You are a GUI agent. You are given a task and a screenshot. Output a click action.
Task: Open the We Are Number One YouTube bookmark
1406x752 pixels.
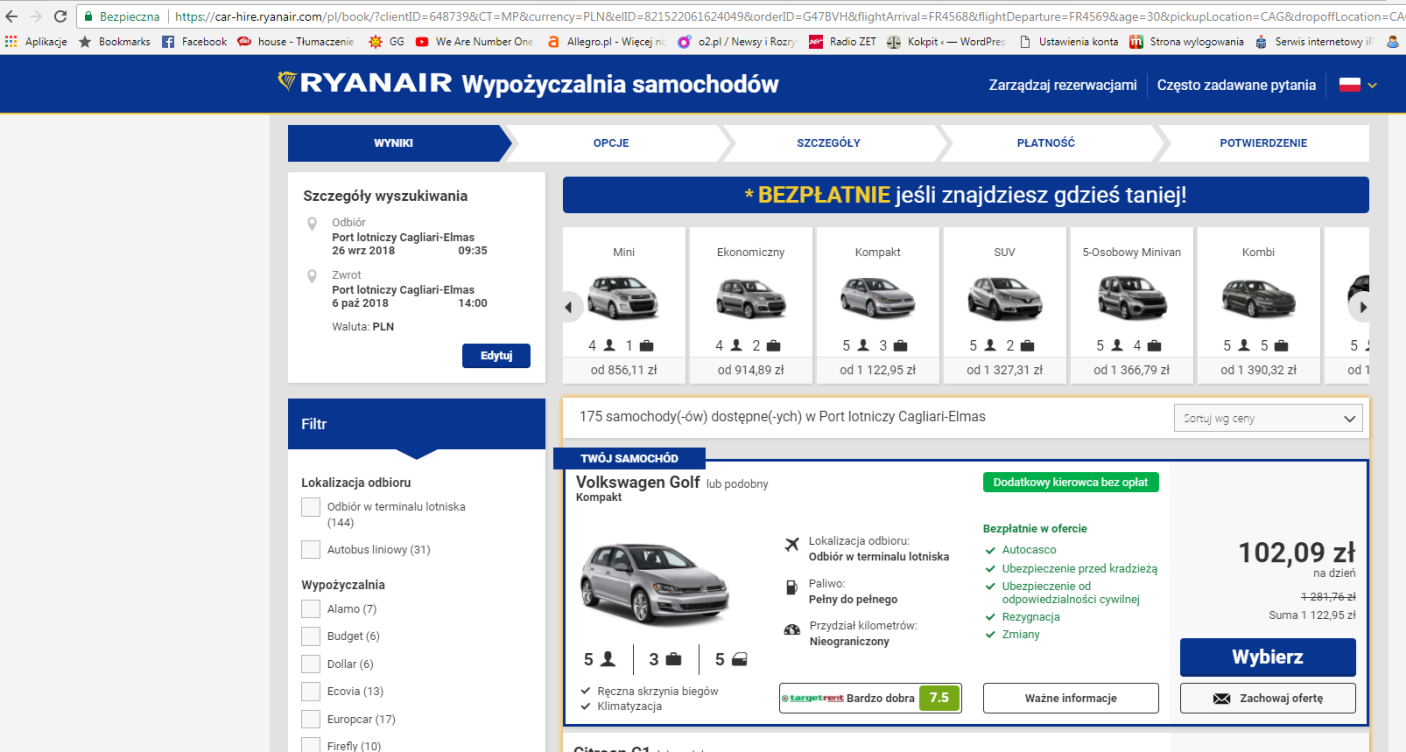[474, 42]
